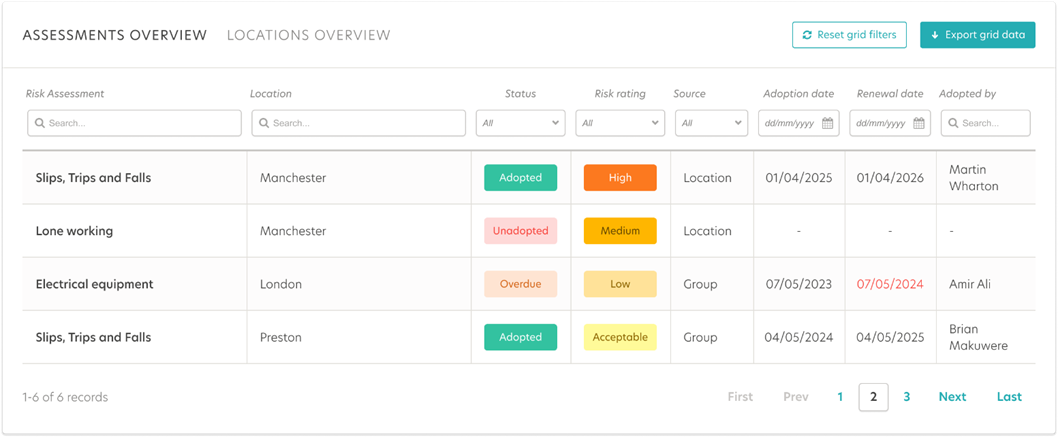Jump to the Last page
The image size is (1058, 437).
coord(1009,397)
